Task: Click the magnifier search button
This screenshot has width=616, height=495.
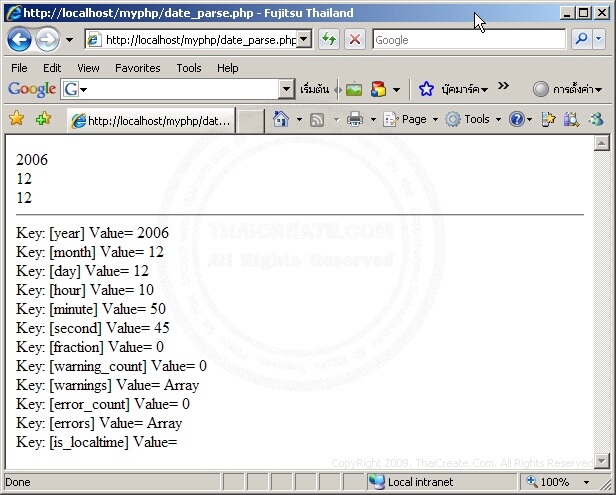Action: [581, 39]
